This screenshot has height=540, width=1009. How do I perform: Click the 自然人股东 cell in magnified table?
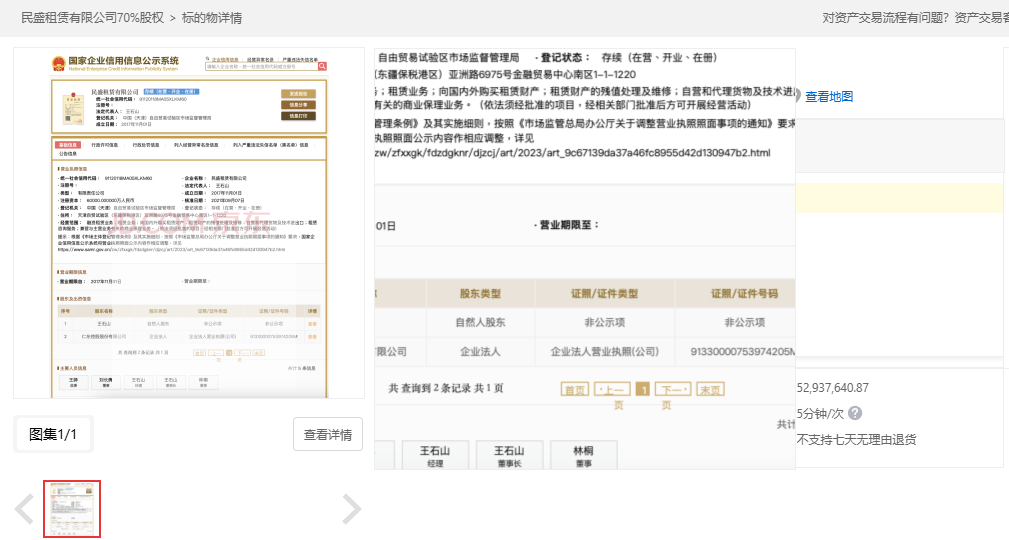(x=480, y=322)
